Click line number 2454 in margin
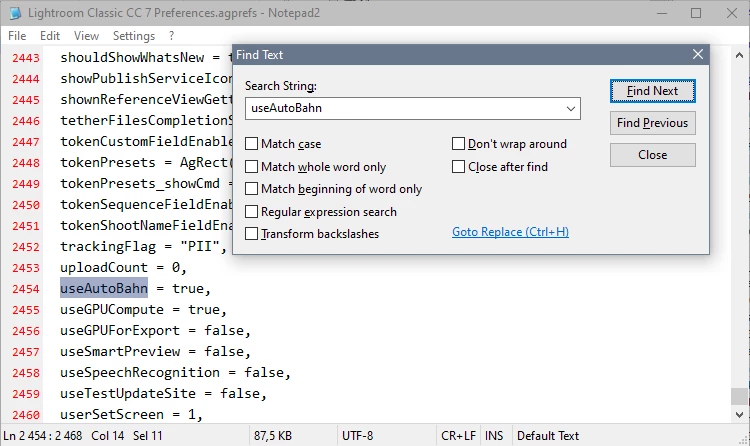Screen dimensions: 750x446 [26, 289]
